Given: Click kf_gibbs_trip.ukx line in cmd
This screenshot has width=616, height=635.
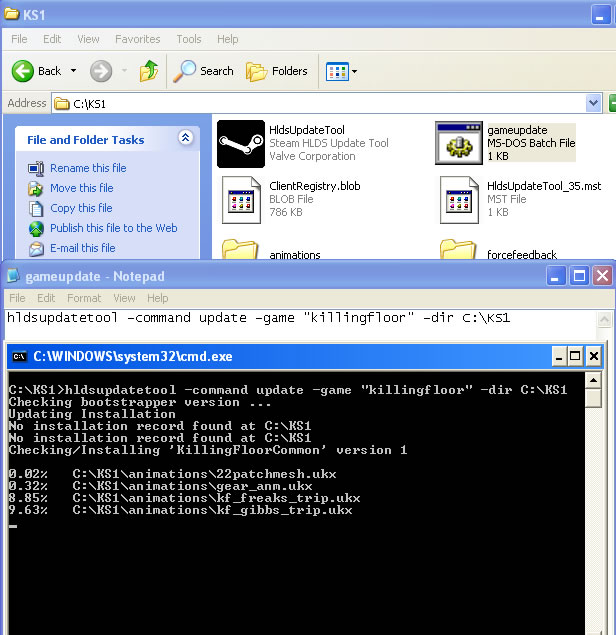Looking at the screenshot, I should pos(180,510).
